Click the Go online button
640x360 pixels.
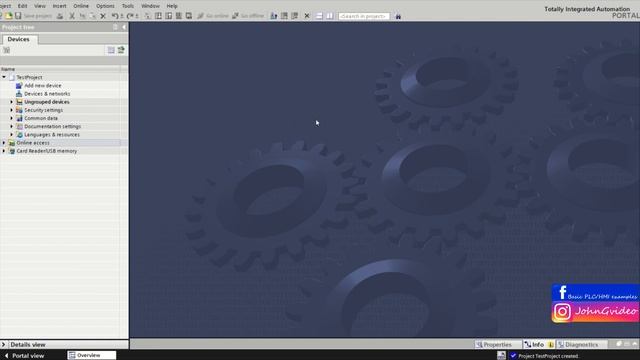point(213,16)
